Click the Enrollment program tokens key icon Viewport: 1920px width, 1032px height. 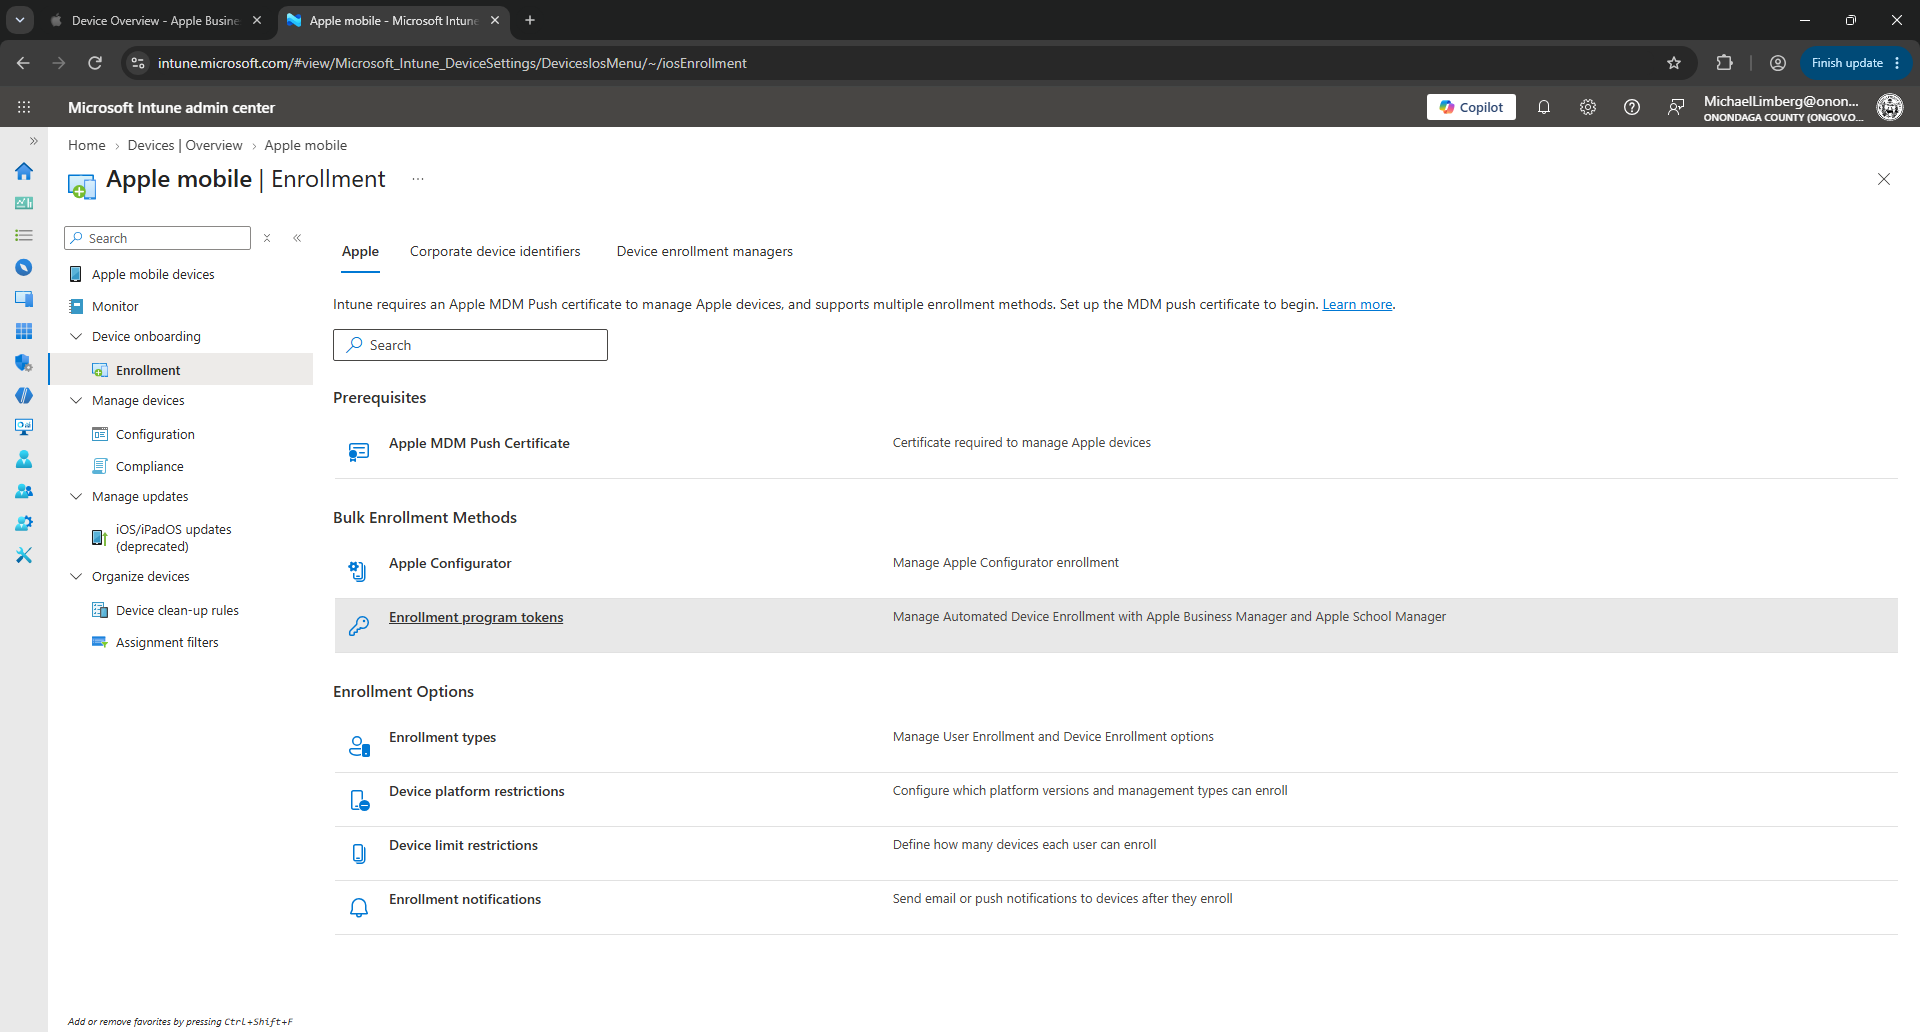(359, 626)
